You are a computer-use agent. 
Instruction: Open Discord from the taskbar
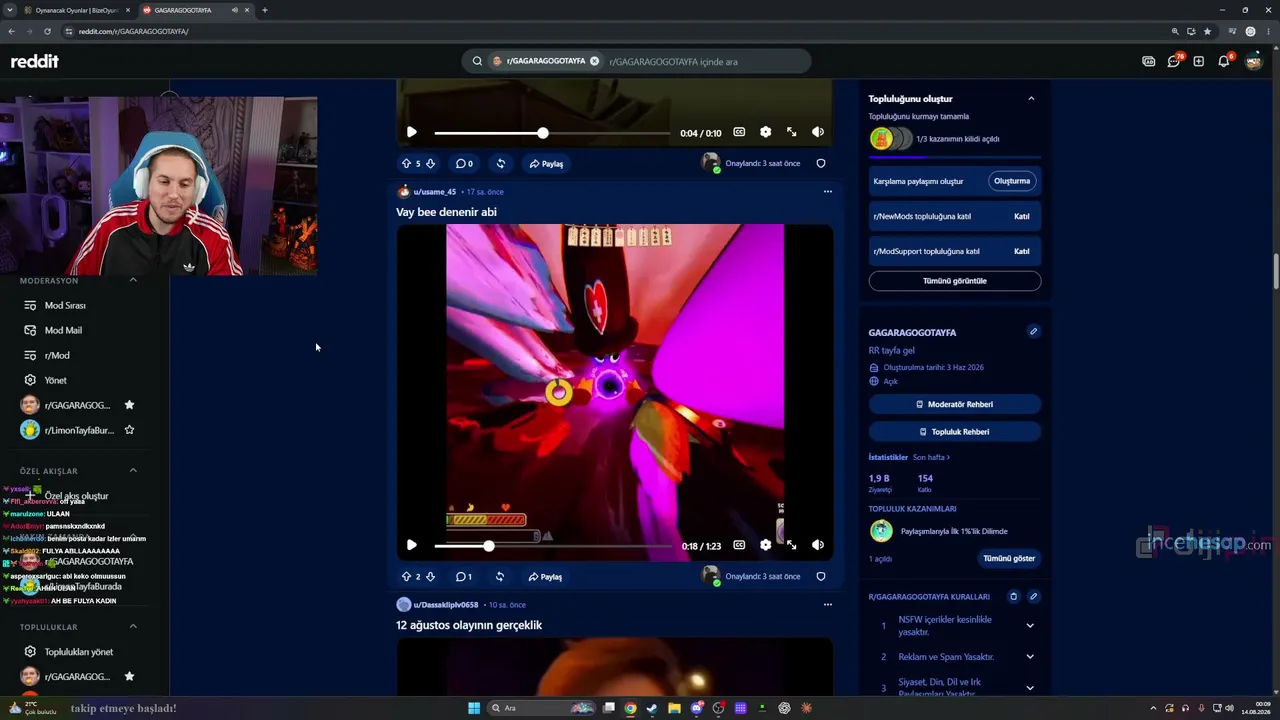tap(696, 708)
